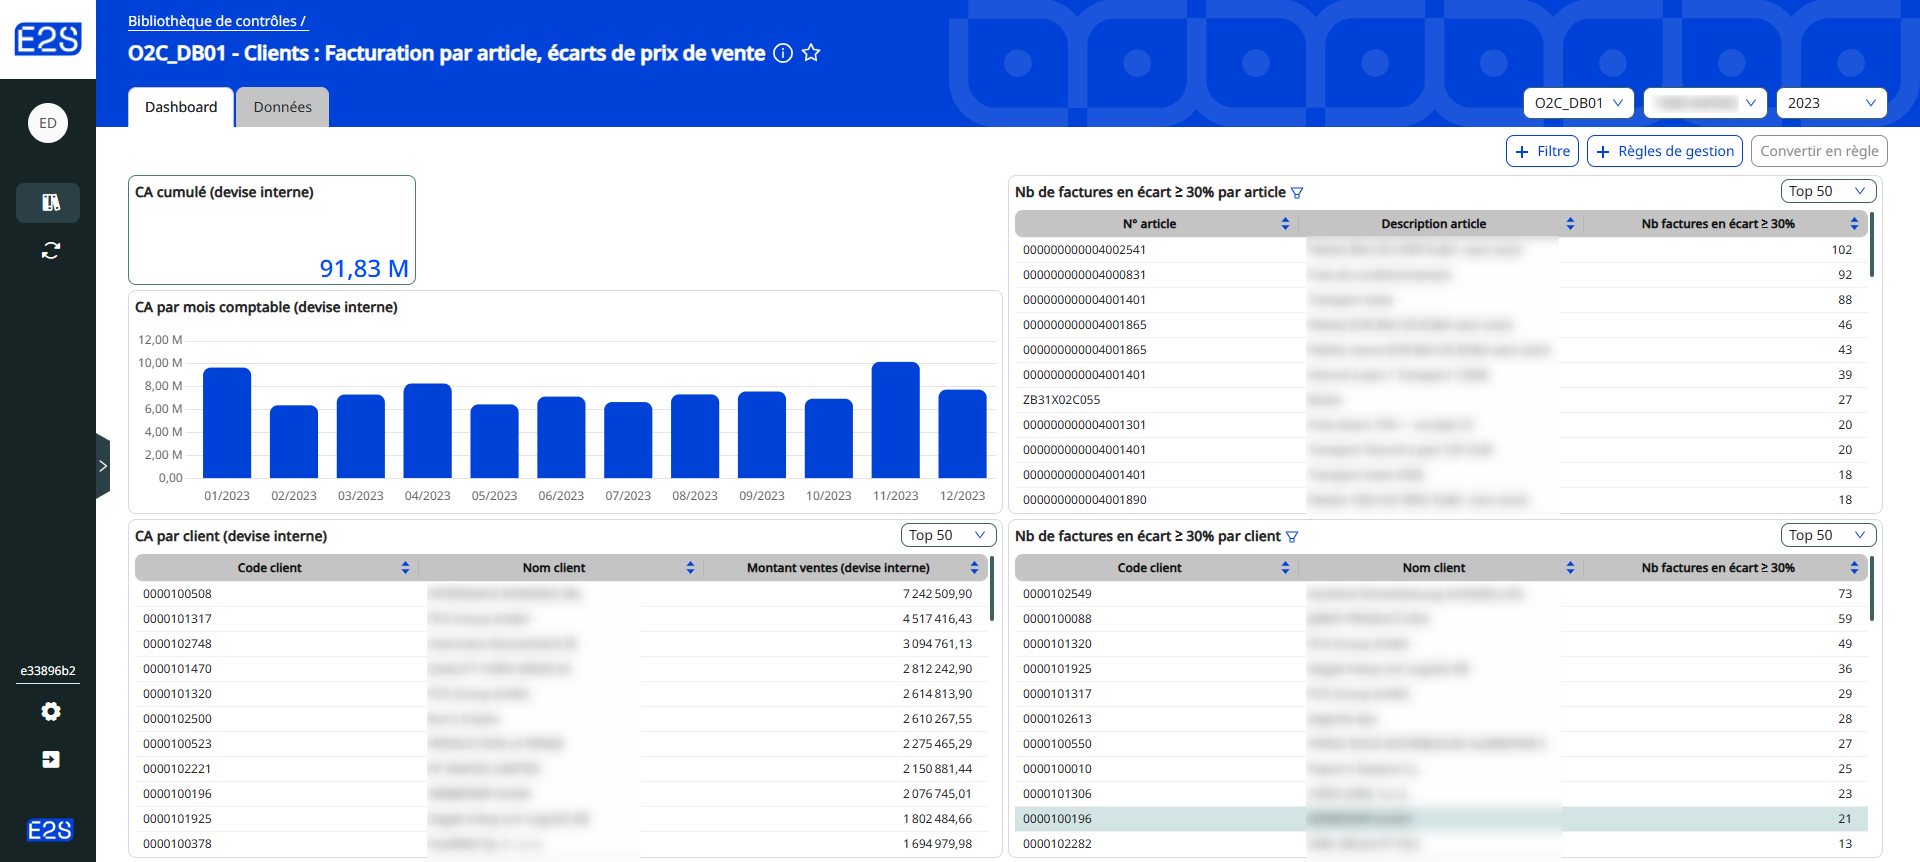The height and width of the screenshot is (862, 1920).
Task: Open the 2023 year dropdown
Action: point(1831,103)
